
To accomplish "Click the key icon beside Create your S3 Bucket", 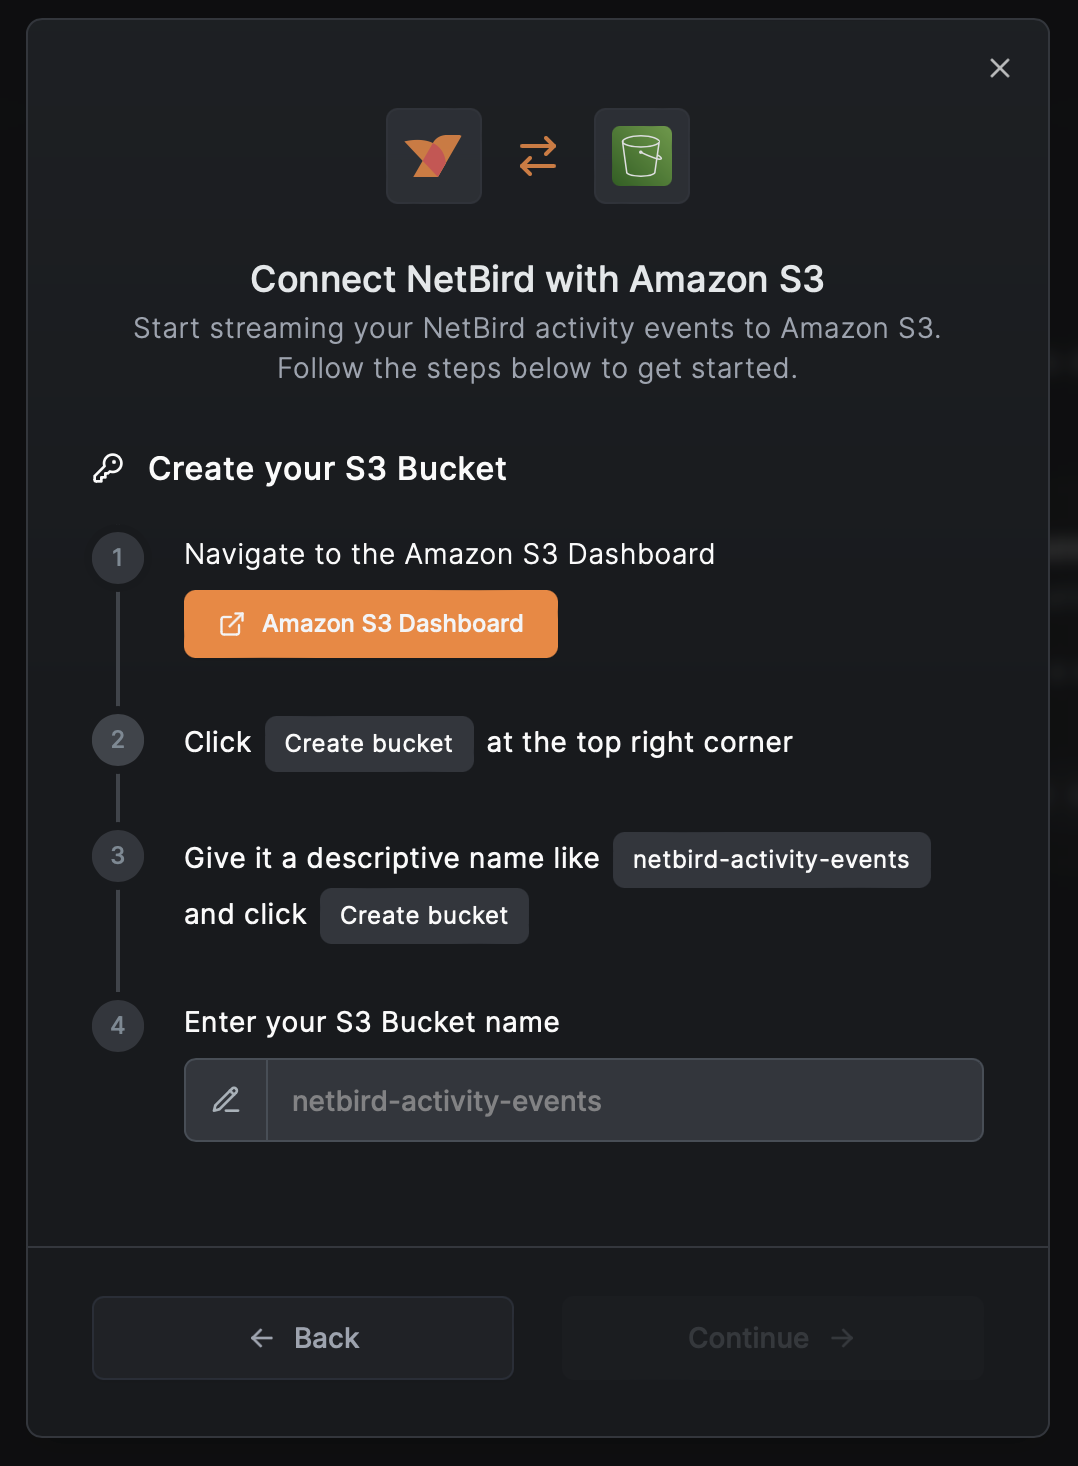I will [110, 466].
